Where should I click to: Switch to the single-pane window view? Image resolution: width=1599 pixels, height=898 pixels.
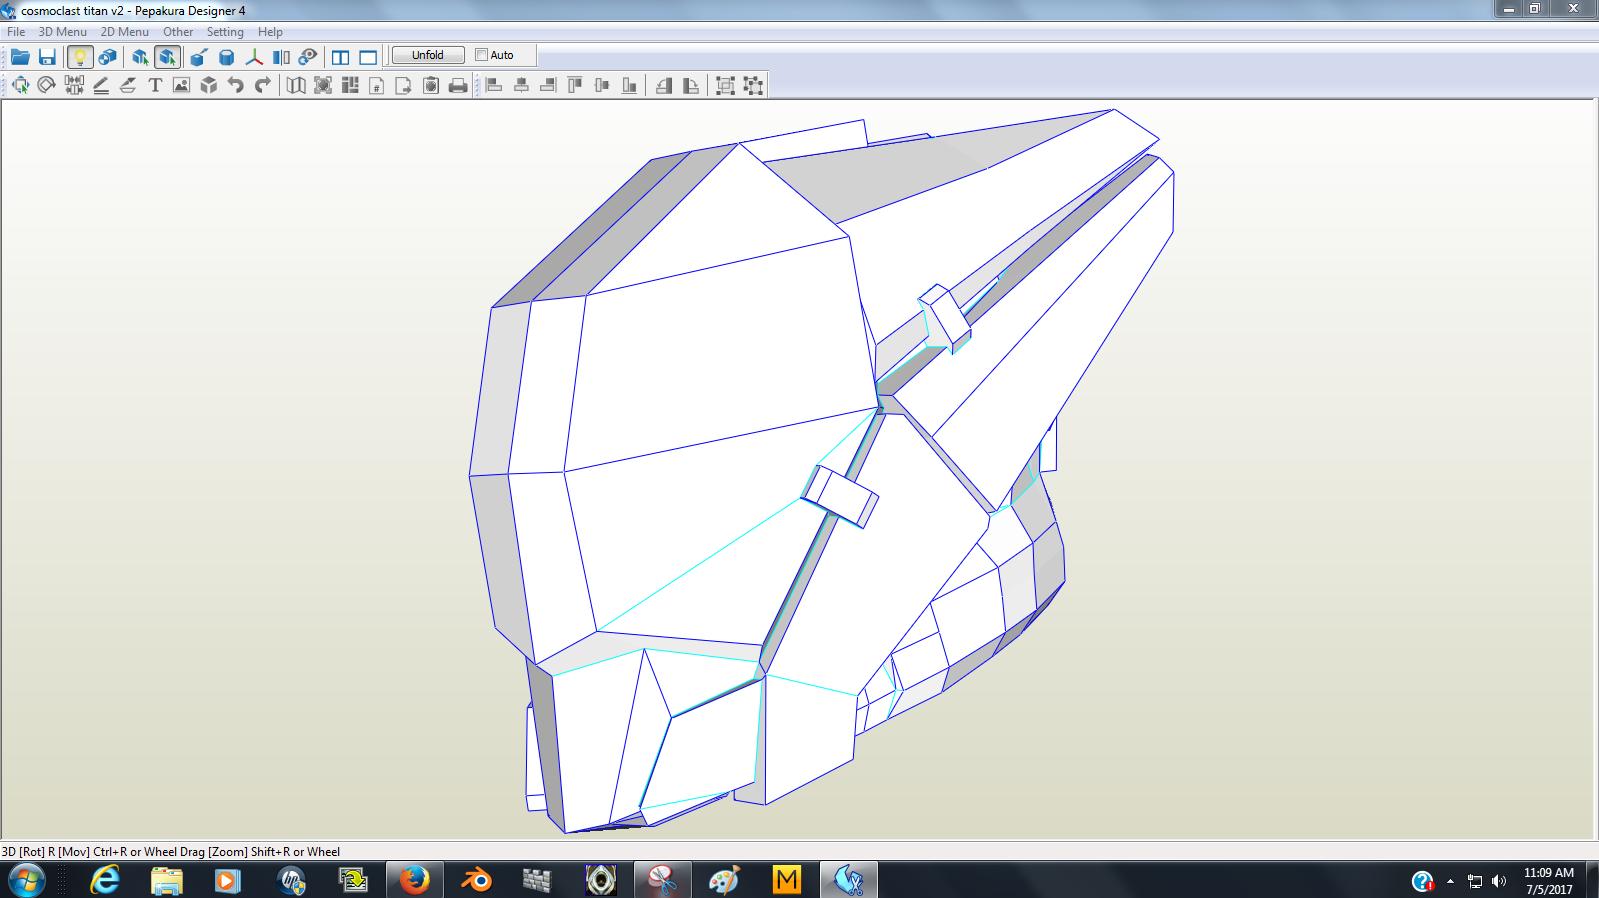click(368, 57)
